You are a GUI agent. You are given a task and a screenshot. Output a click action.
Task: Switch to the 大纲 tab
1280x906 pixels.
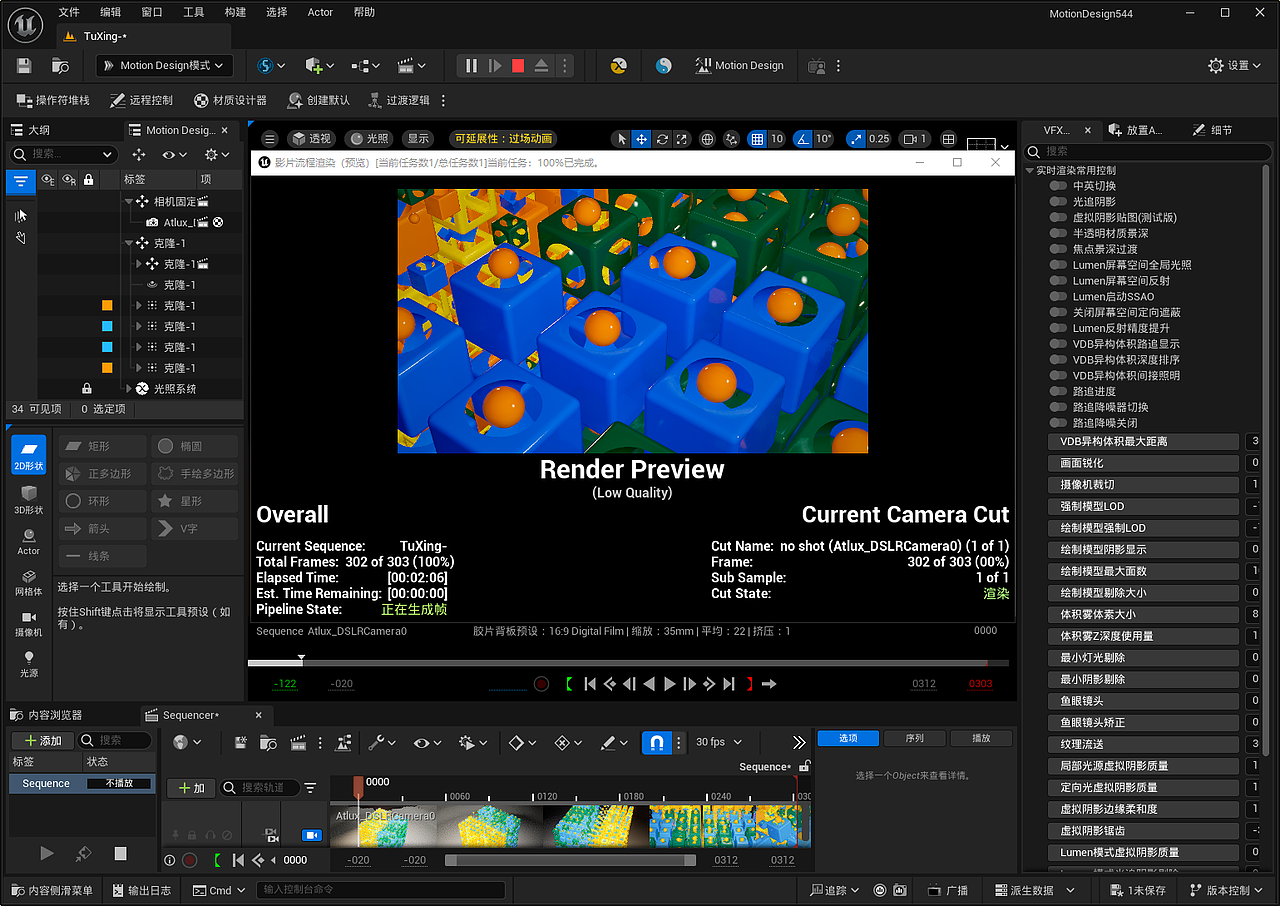(x=30, y=130)
